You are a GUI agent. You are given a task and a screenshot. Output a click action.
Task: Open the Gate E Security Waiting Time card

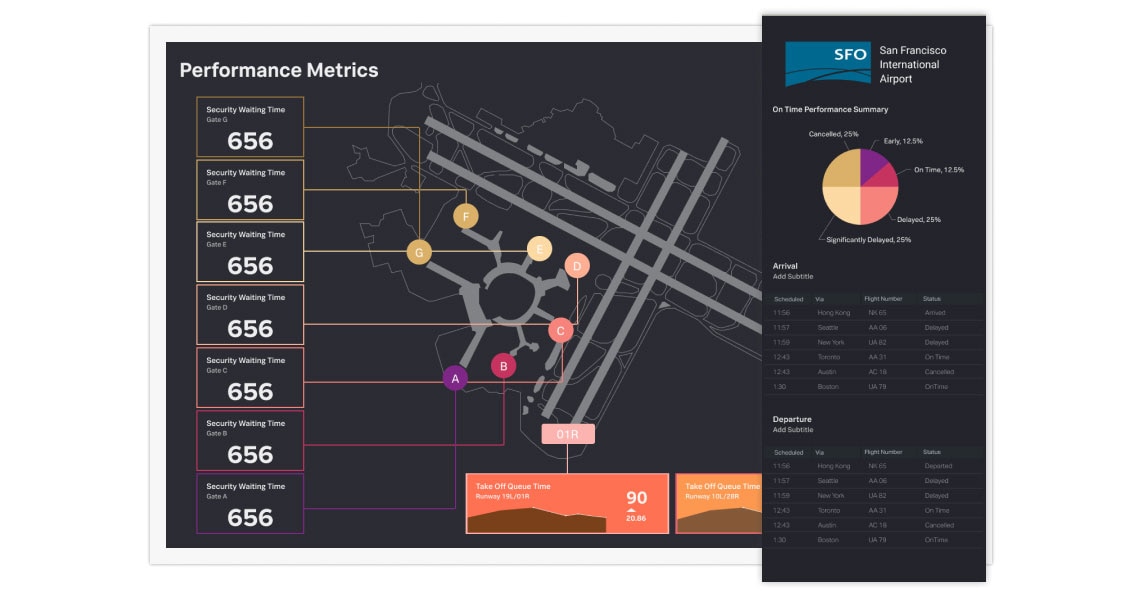tap(250, 252)
